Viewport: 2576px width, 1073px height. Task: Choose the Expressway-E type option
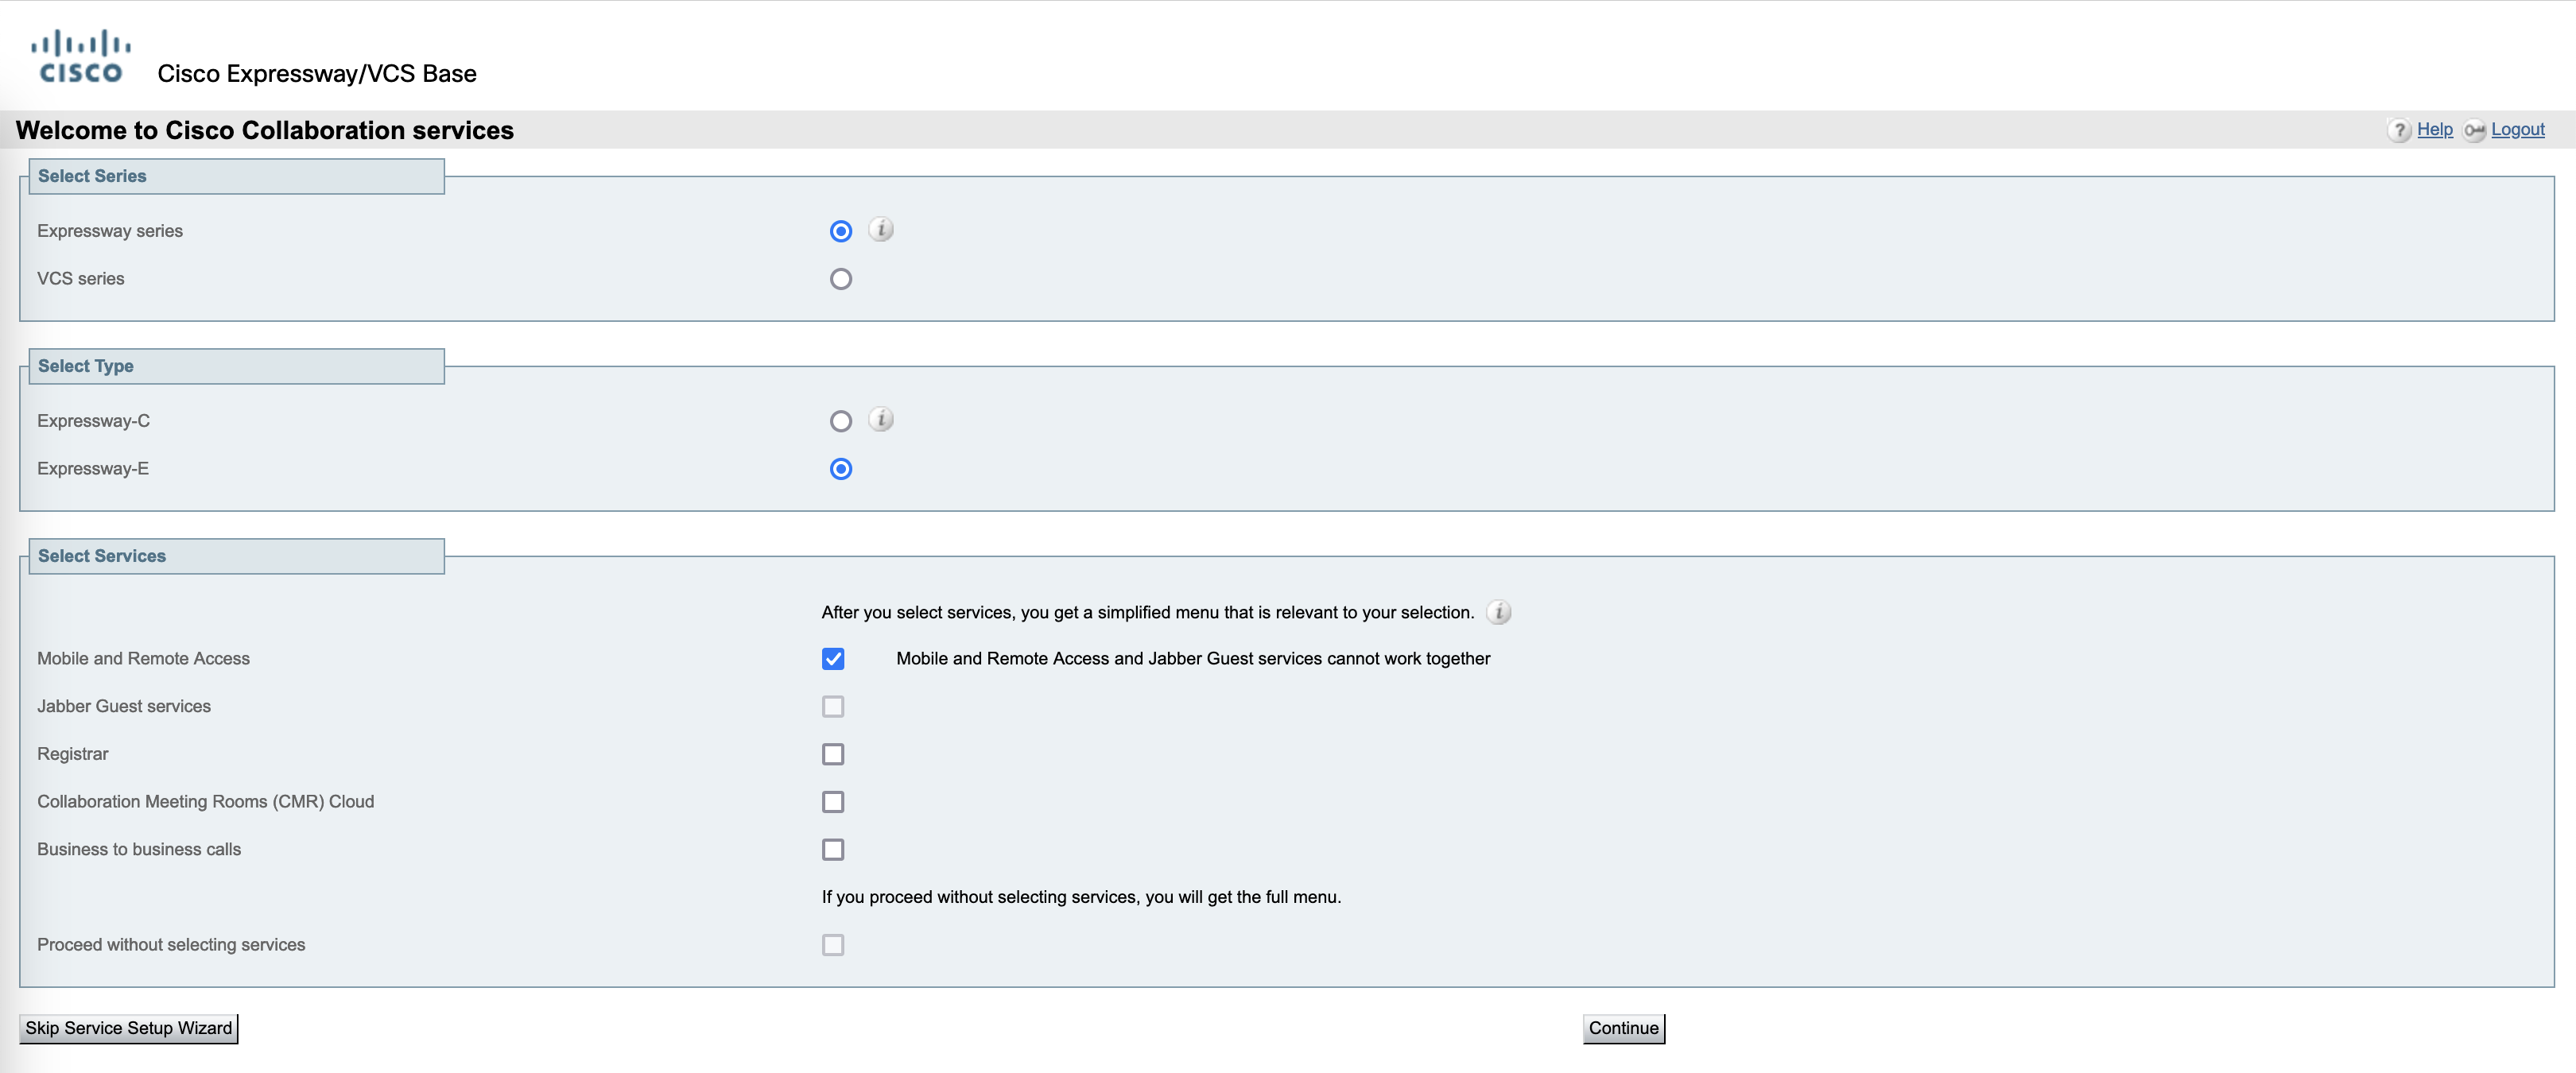point(840,469)
